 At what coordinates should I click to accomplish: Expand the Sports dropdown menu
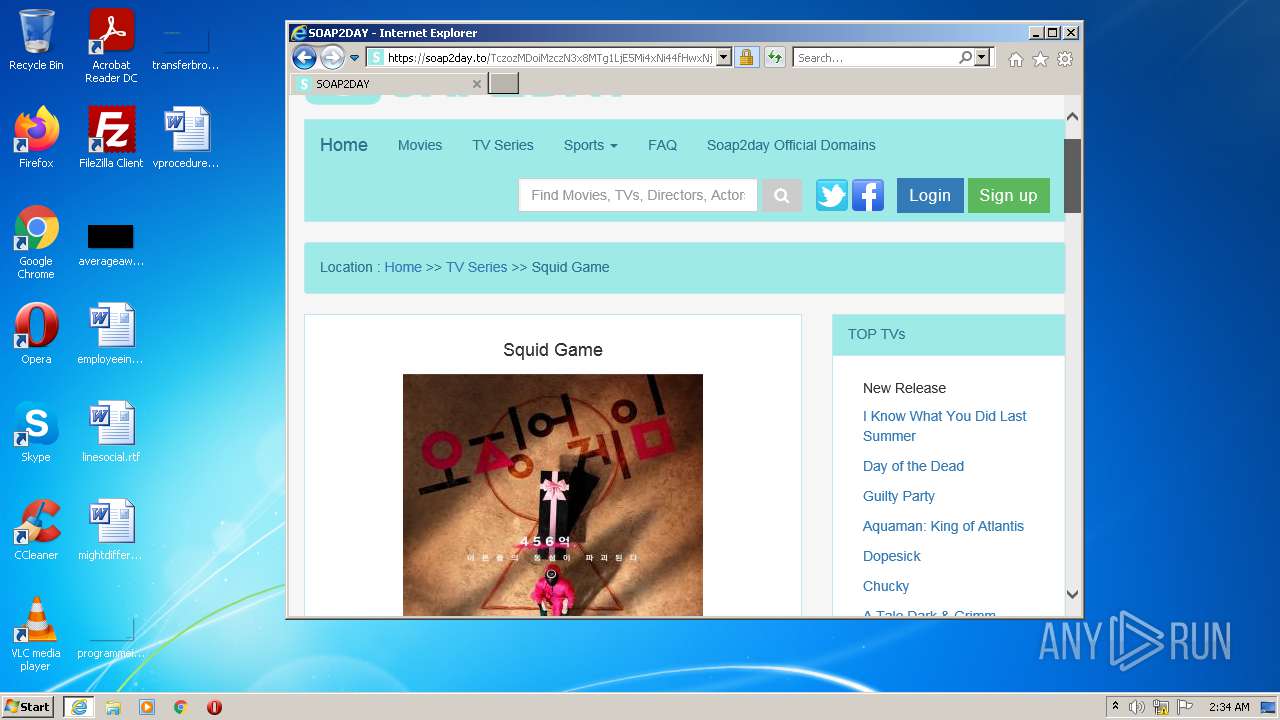(590, 145)
